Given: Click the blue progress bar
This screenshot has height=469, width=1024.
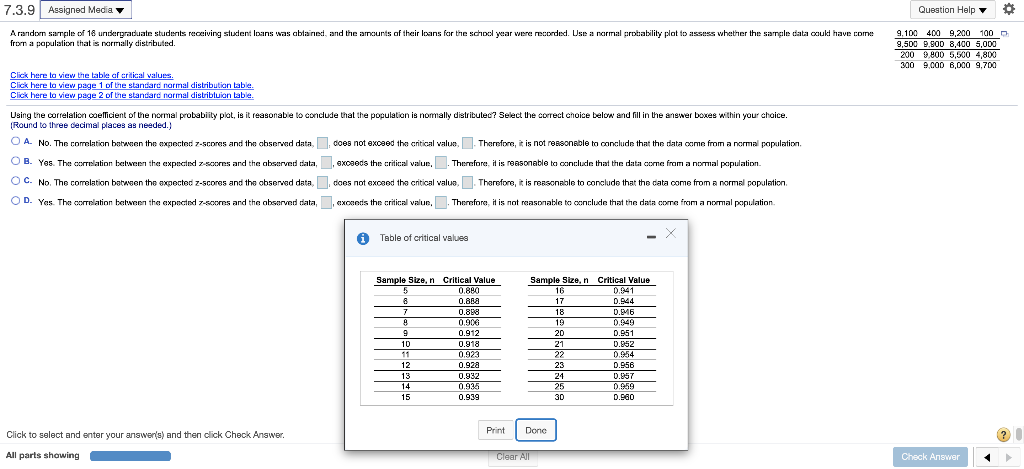Looking at the screenshot, I should (x=130, y=456).
